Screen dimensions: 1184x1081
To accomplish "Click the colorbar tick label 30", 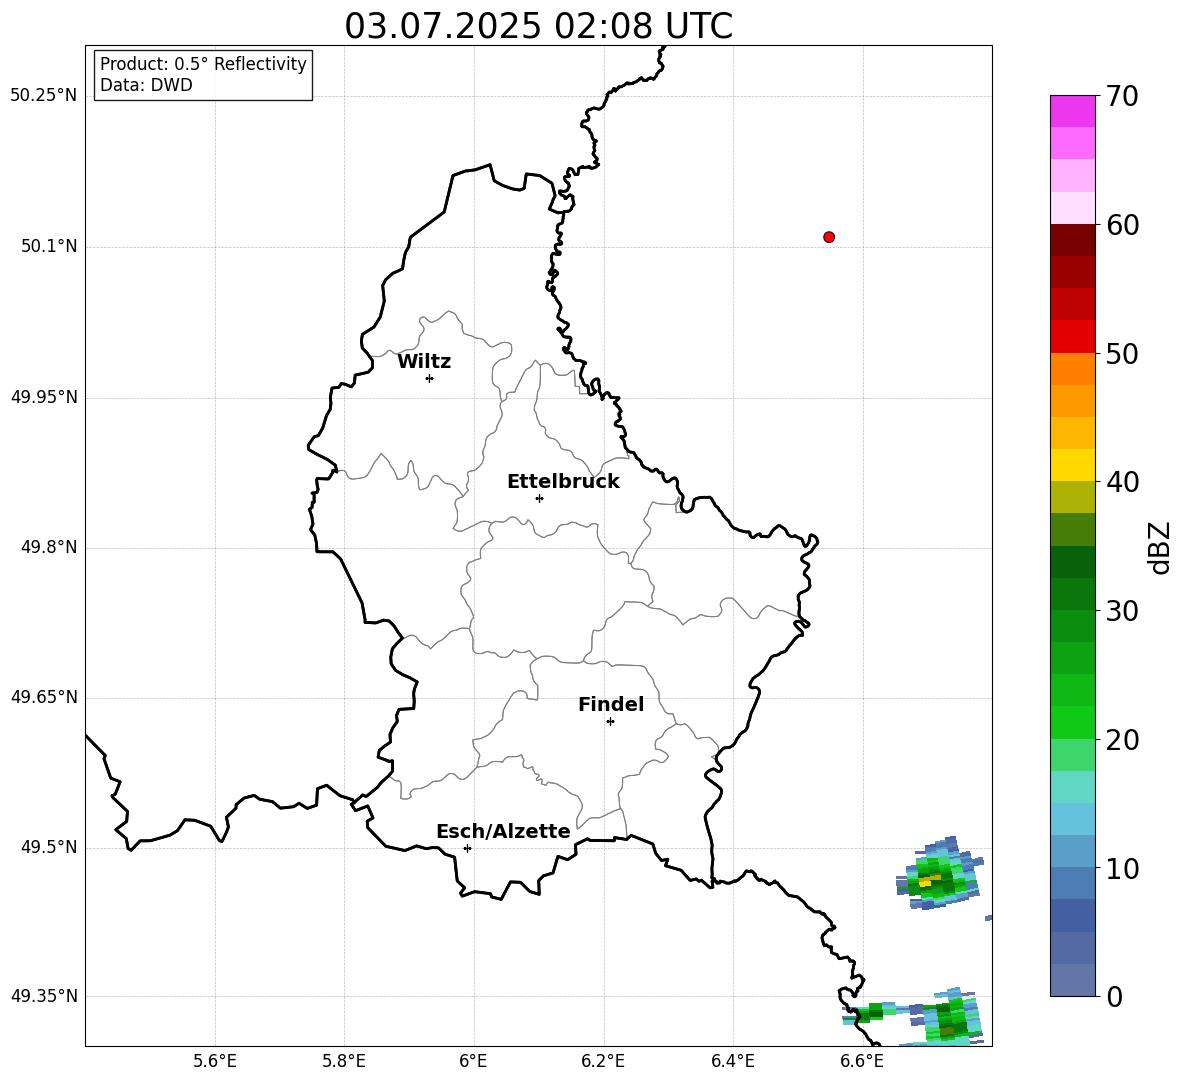I will coord(1122,611).
